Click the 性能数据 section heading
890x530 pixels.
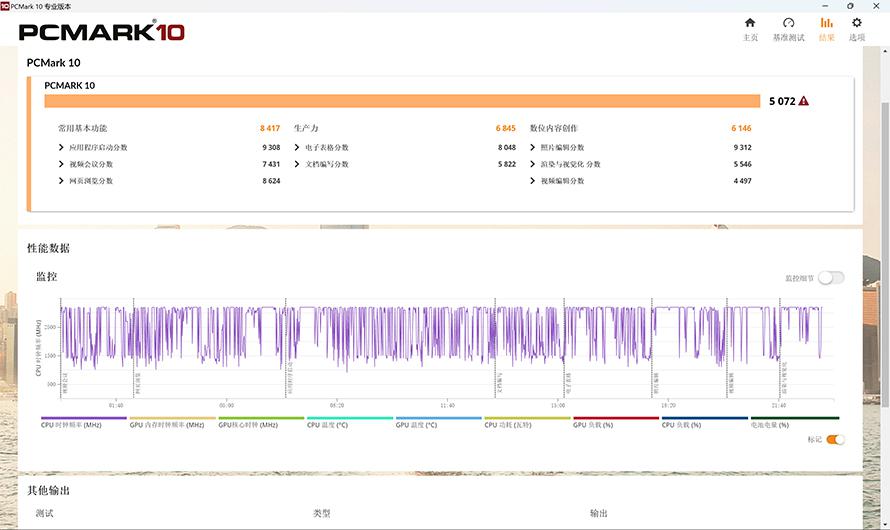[48, 248]
